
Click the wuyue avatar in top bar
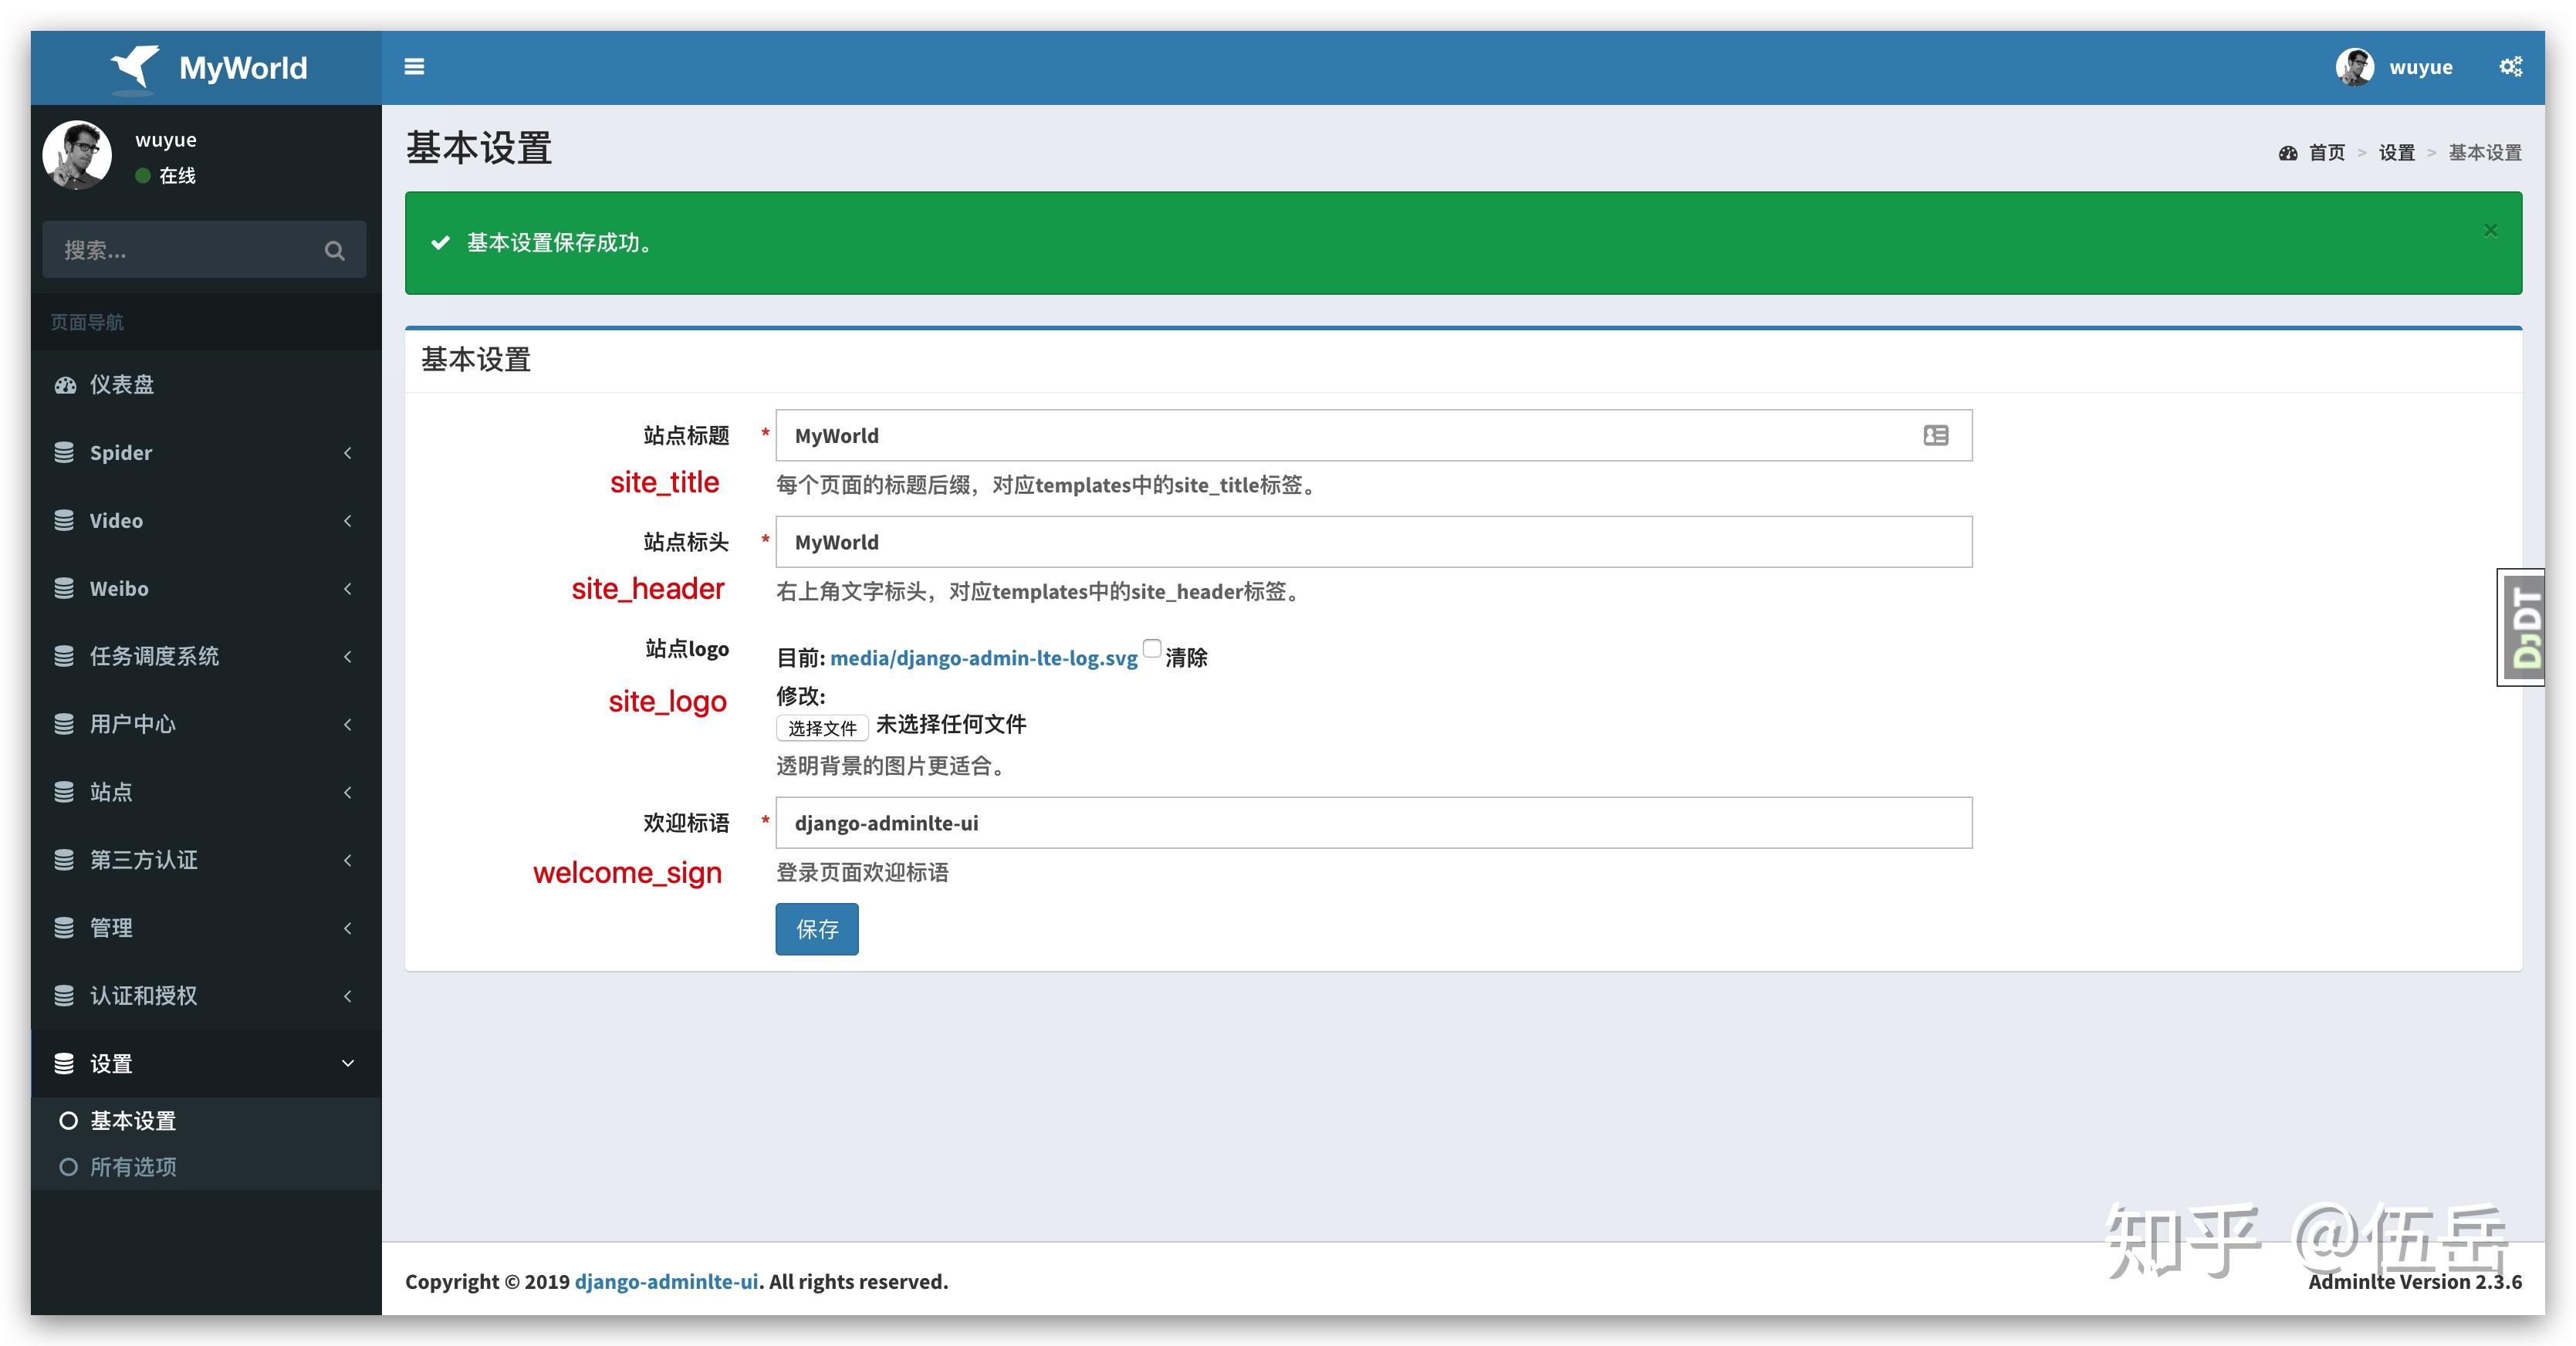click(2356, 66)
